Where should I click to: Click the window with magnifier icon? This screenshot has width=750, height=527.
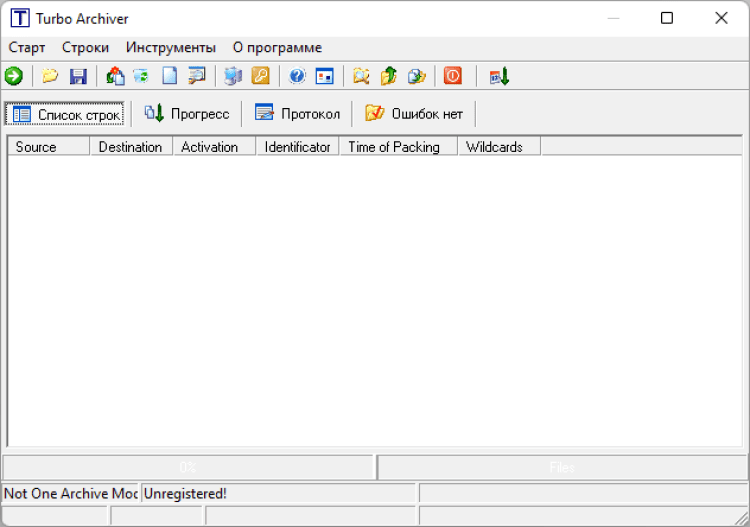click(x=197, y=76)
